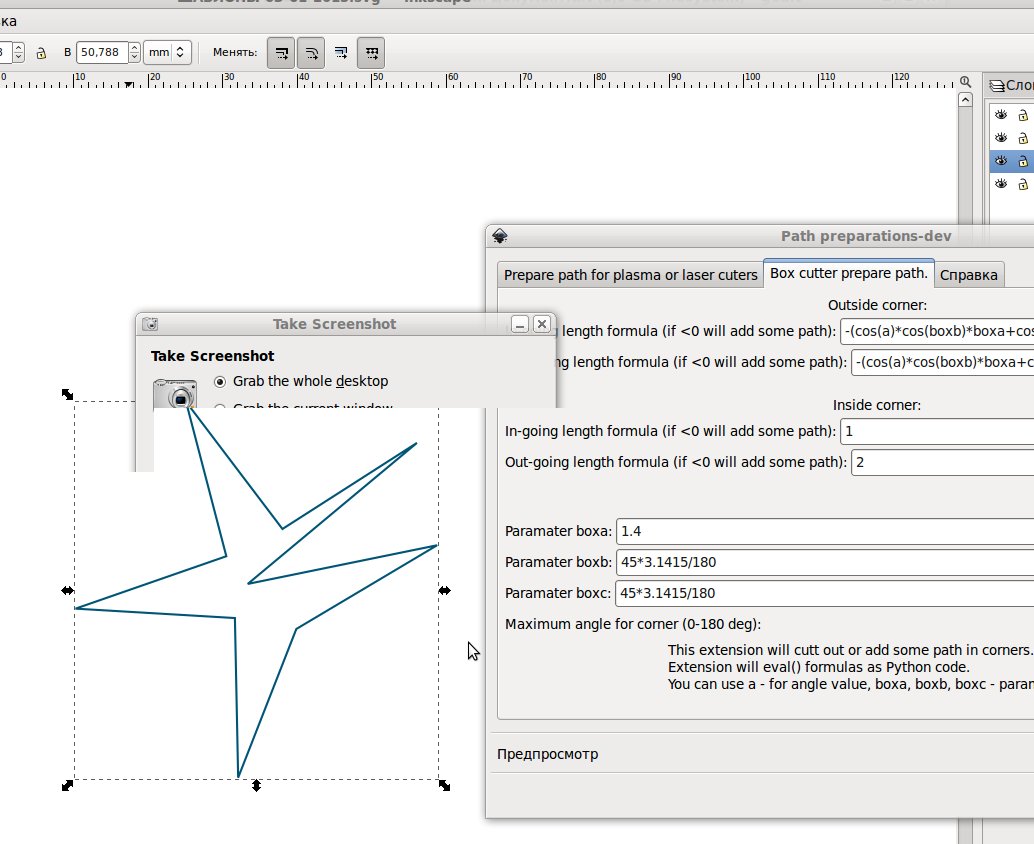This screenshot has width=1034, height=844.
Task: Hide the highlighted layer via eye icon
Action: pos(1001,160)
